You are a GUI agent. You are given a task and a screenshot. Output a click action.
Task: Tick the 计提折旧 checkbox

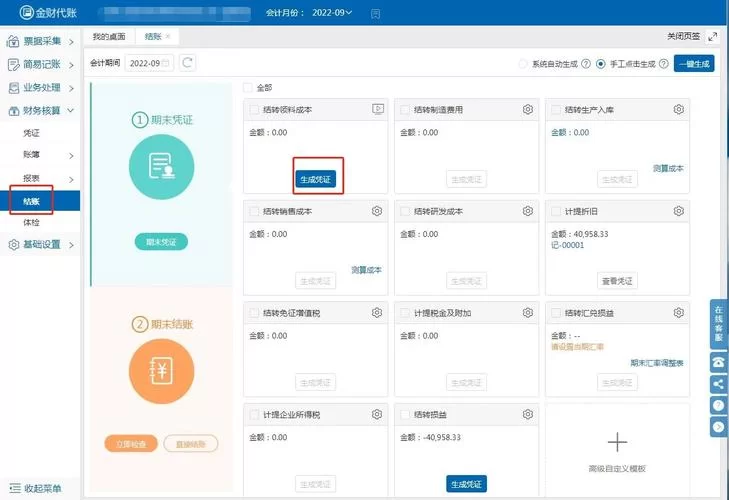(x=556, y=211)
